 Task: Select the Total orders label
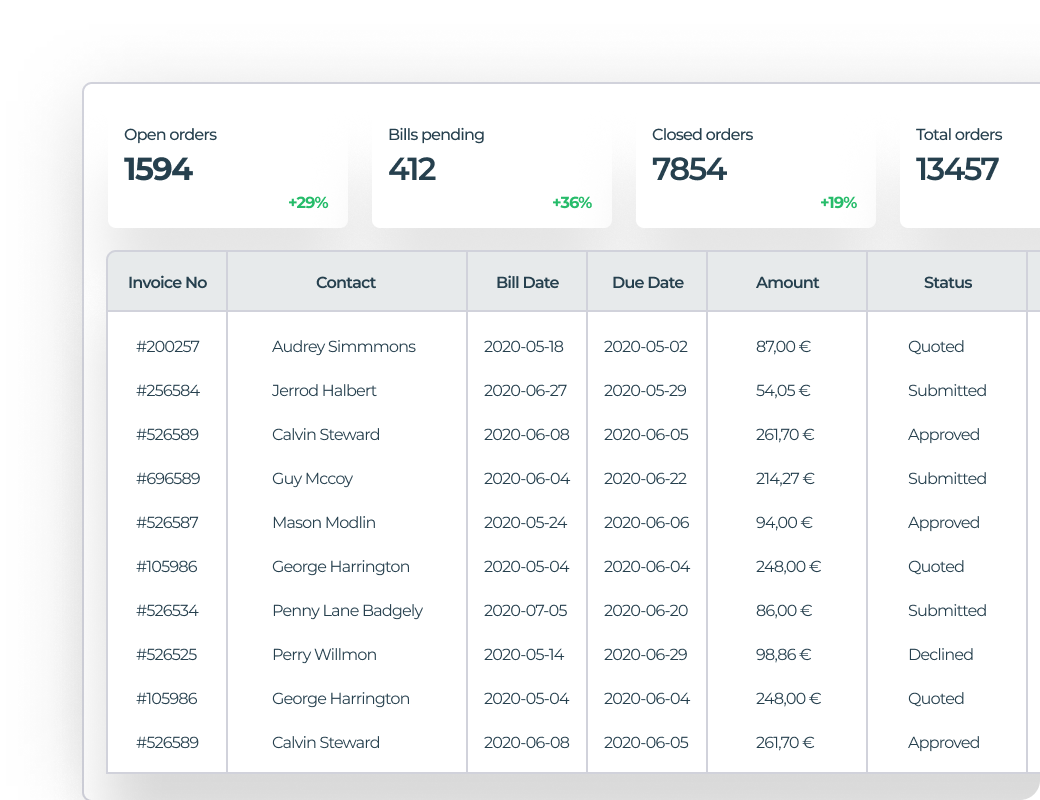958,135
